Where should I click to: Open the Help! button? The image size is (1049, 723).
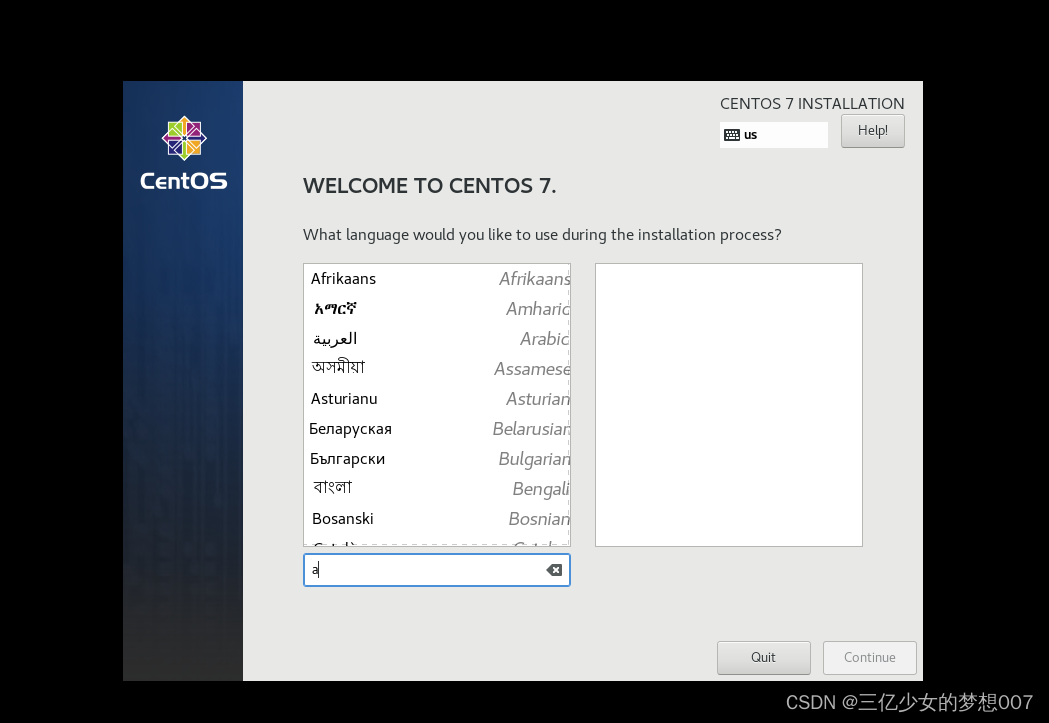872,130
